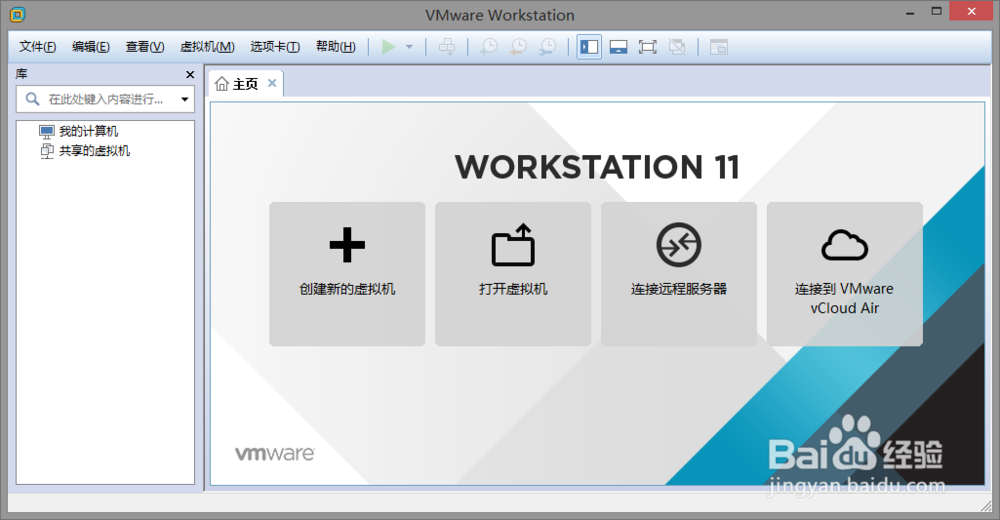
Task: Click the VMware Workstation title bar app icon
Action: pyautogui.click(x=17, y=14)
